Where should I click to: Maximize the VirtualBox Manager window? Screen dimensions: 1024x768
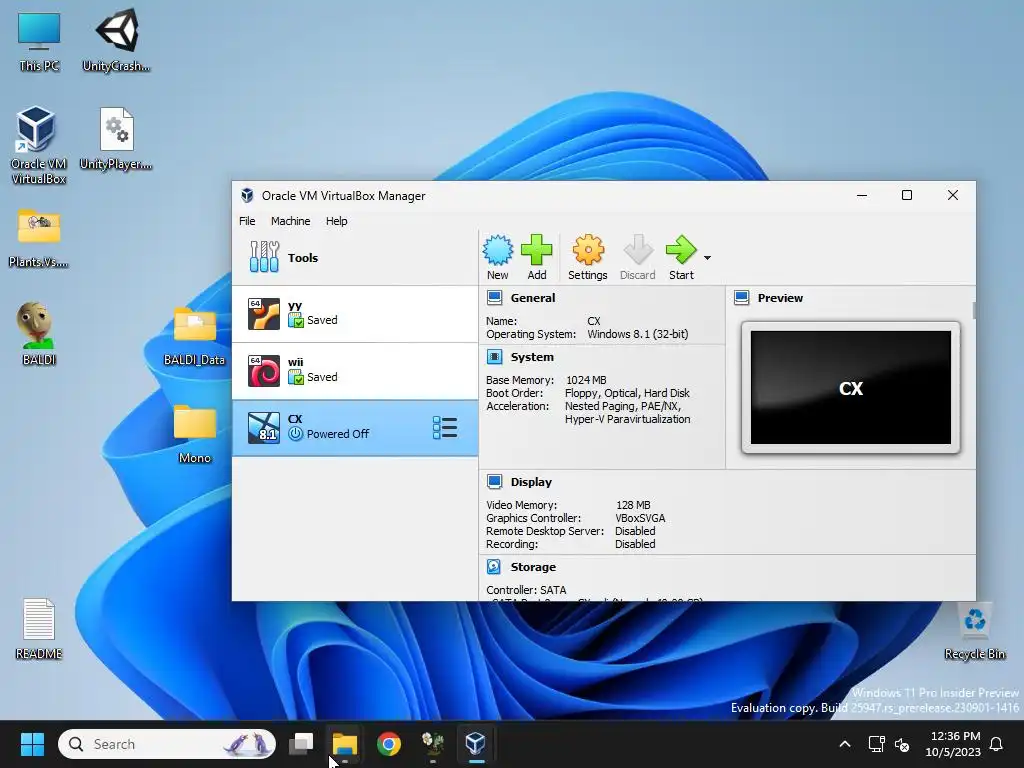(x=906, y=195)
